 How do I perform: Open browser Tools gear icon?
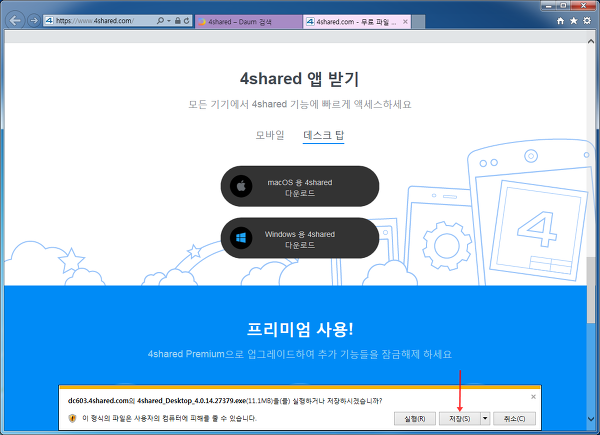click(x=587, y=21)
